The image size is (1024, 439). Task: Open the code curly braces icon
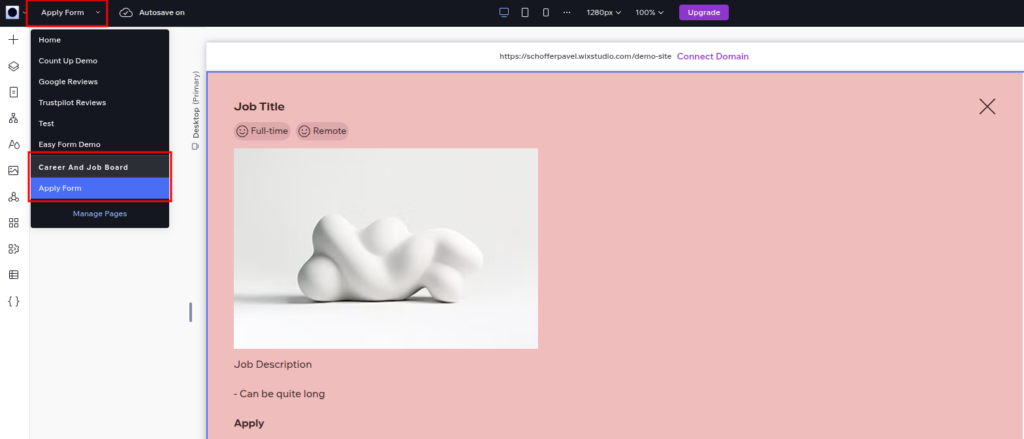tap(13, 300)
